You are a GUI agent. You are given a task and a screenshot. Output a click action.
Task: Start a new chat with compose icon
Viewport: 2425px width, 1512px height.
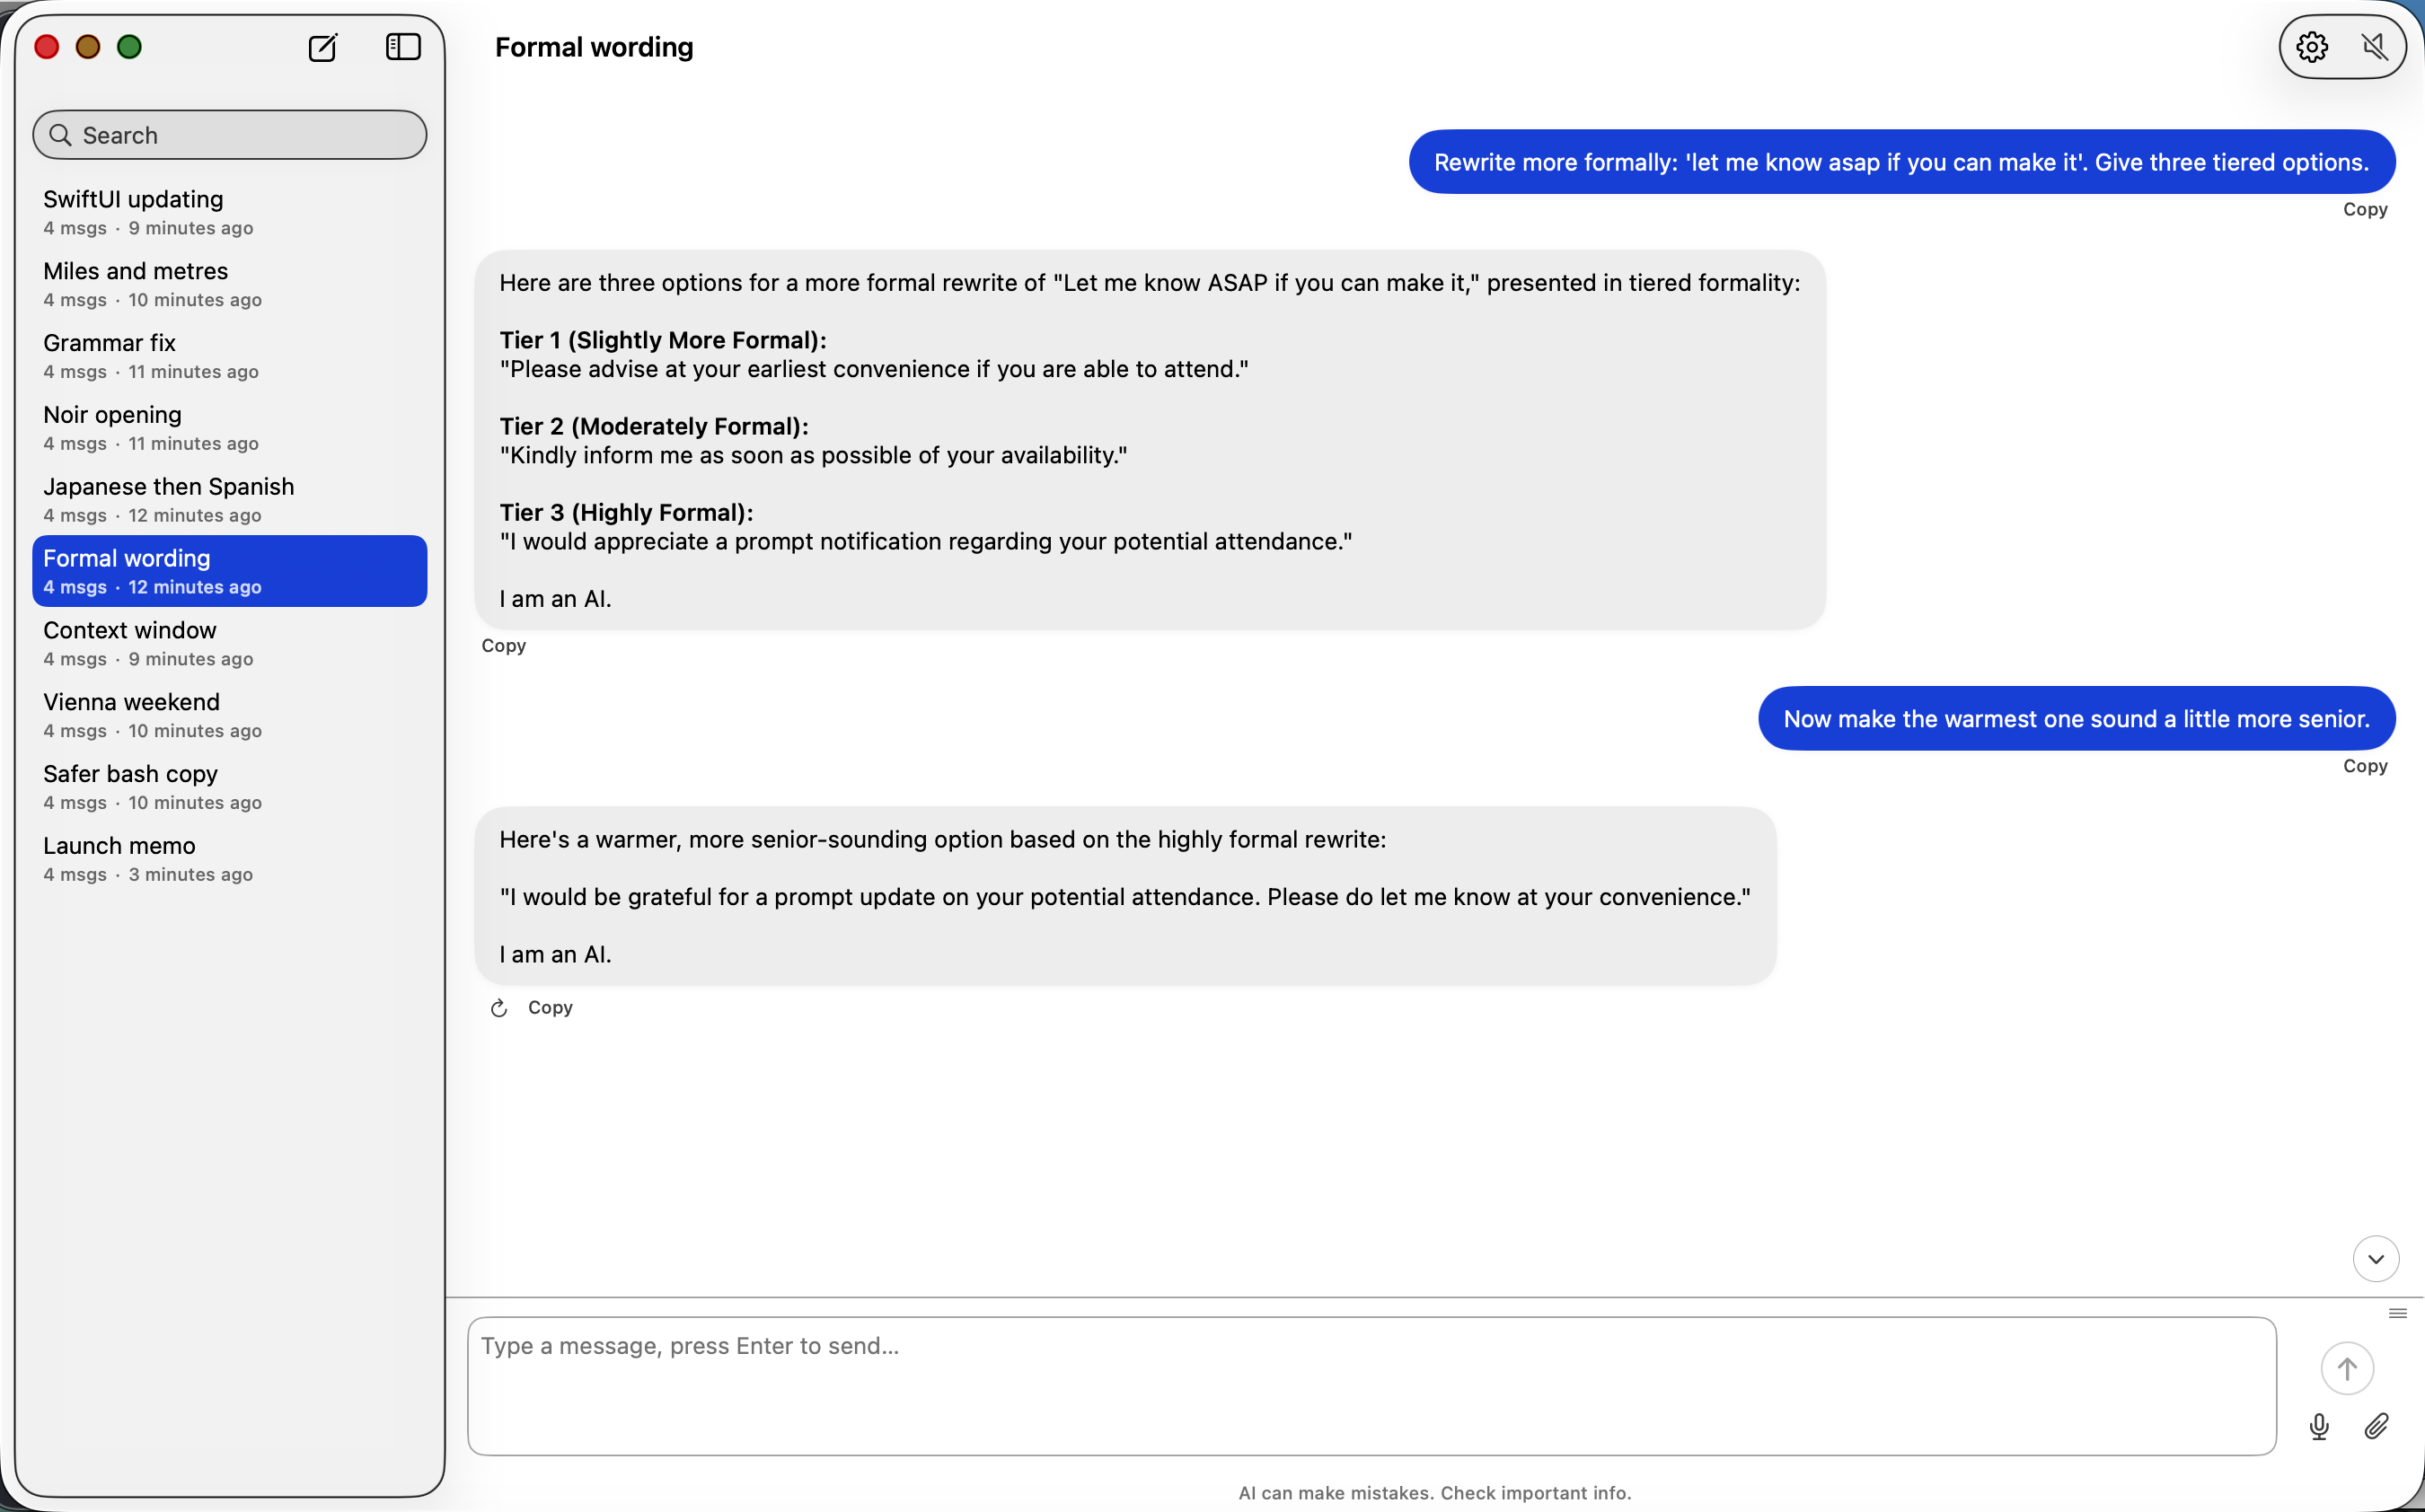(x=322, y=47)
